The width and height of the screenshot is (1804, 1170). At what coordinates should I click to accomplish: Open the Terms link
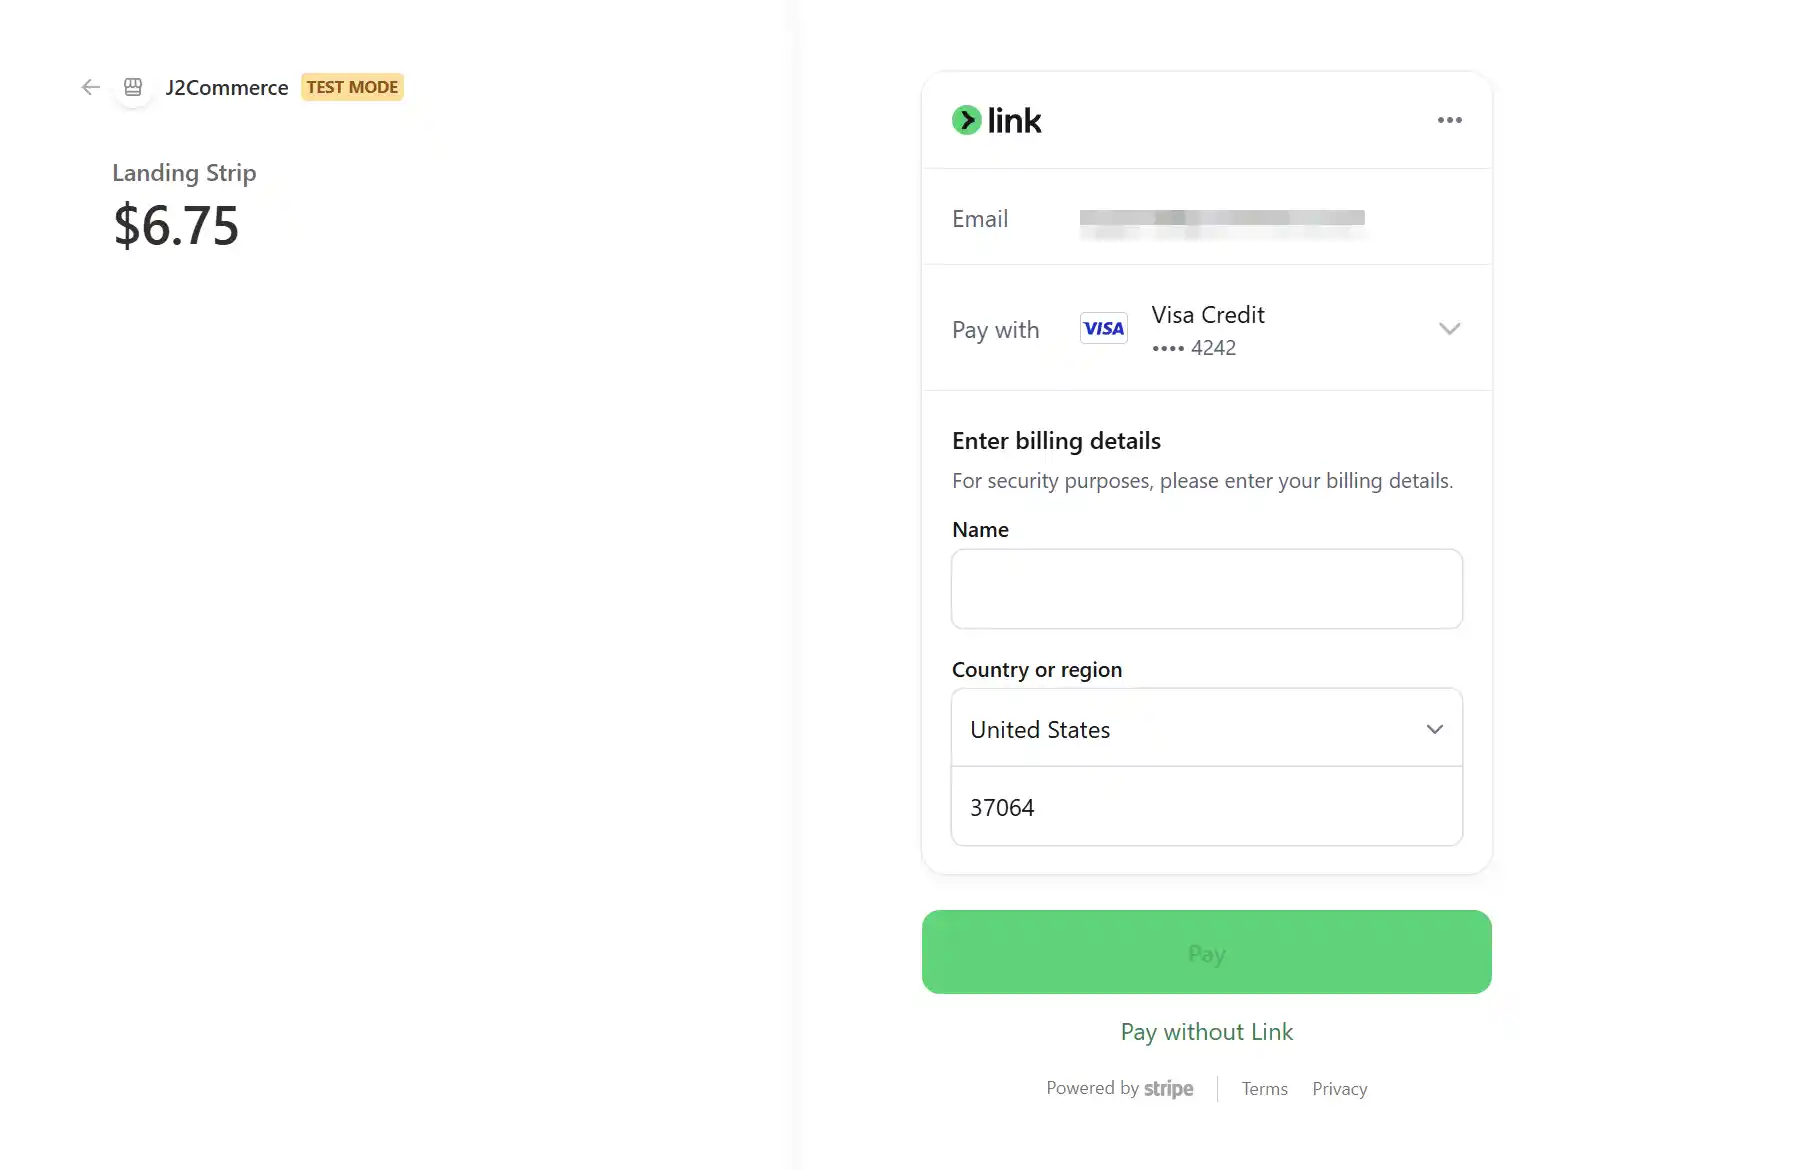[1265, 1089]
